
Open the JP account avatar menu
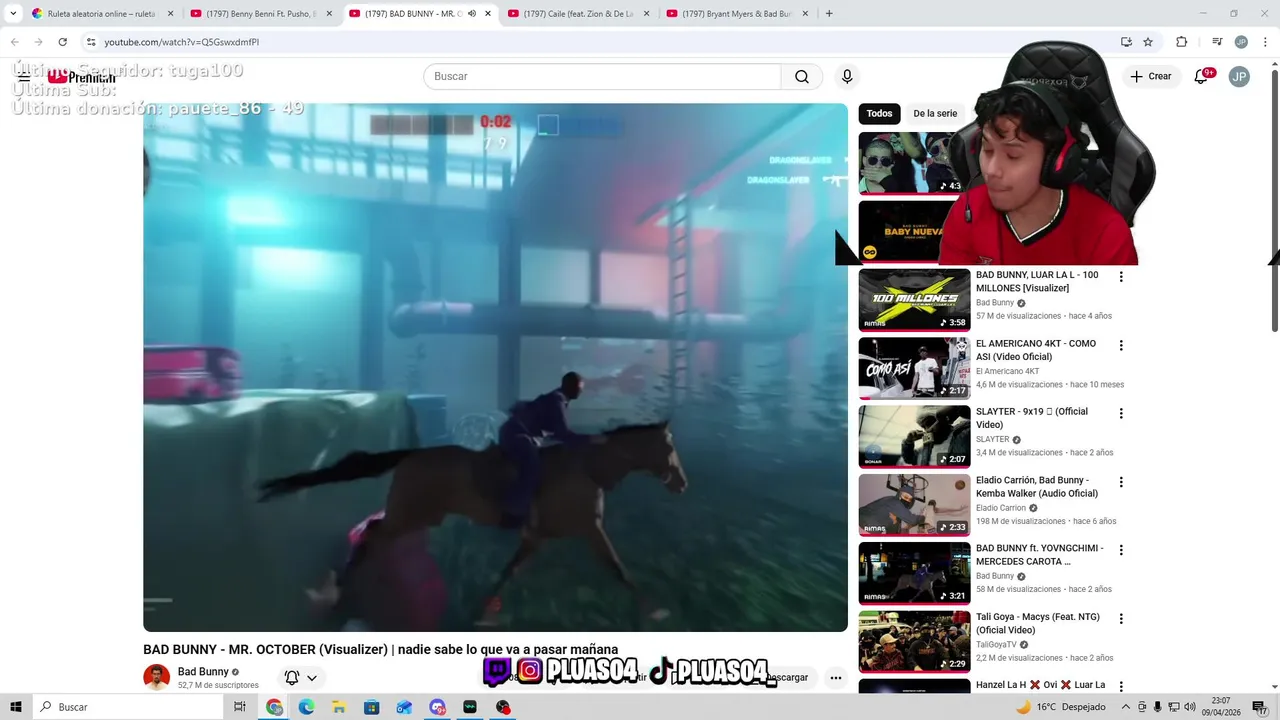click(x=1239, y=76)
